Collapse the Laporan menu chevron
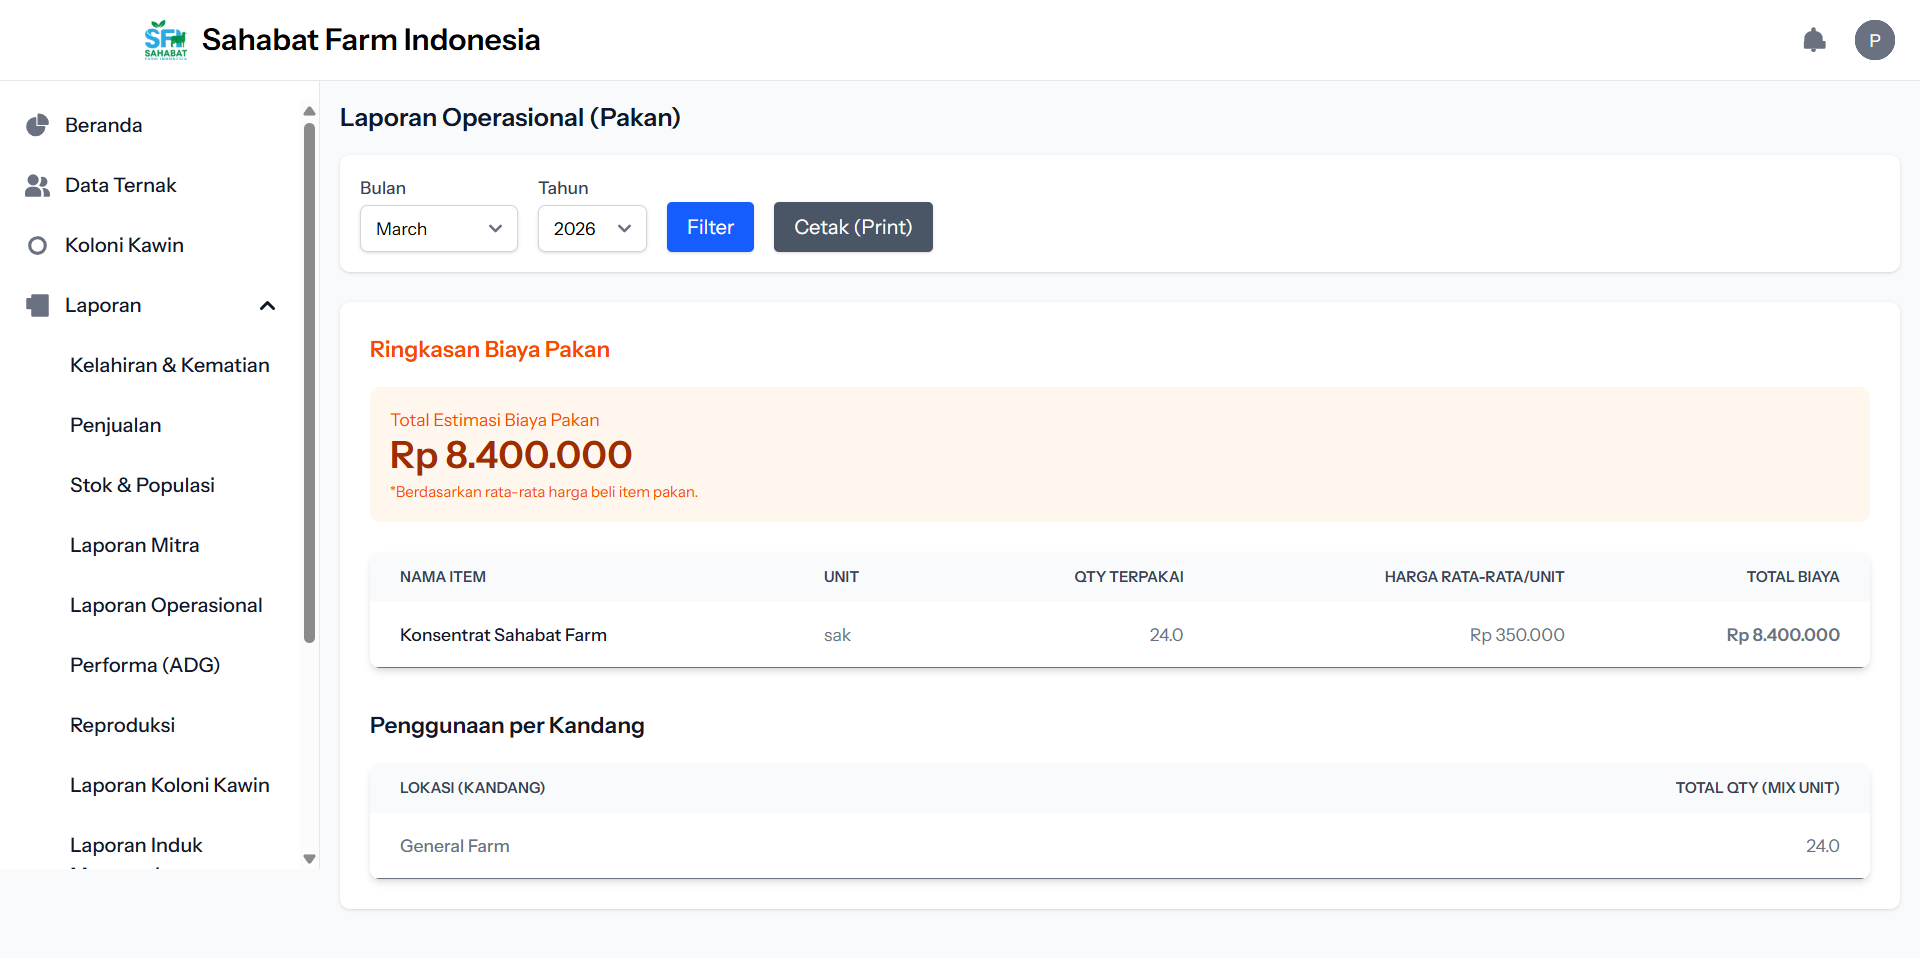1920x958 pixels. point(267,305)
